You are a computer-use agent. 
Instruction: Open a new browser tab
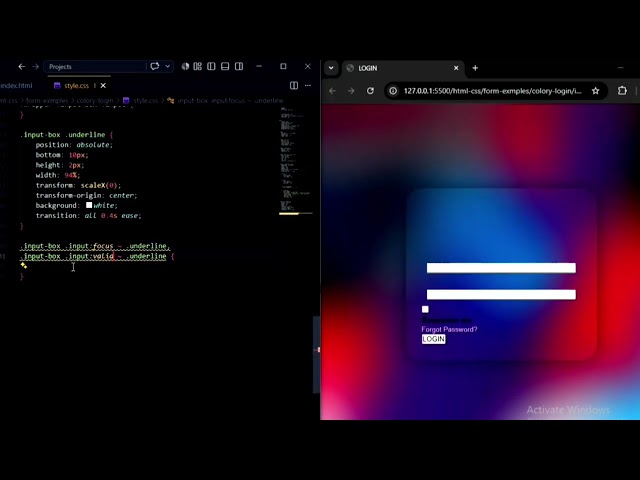pos(475,68)
